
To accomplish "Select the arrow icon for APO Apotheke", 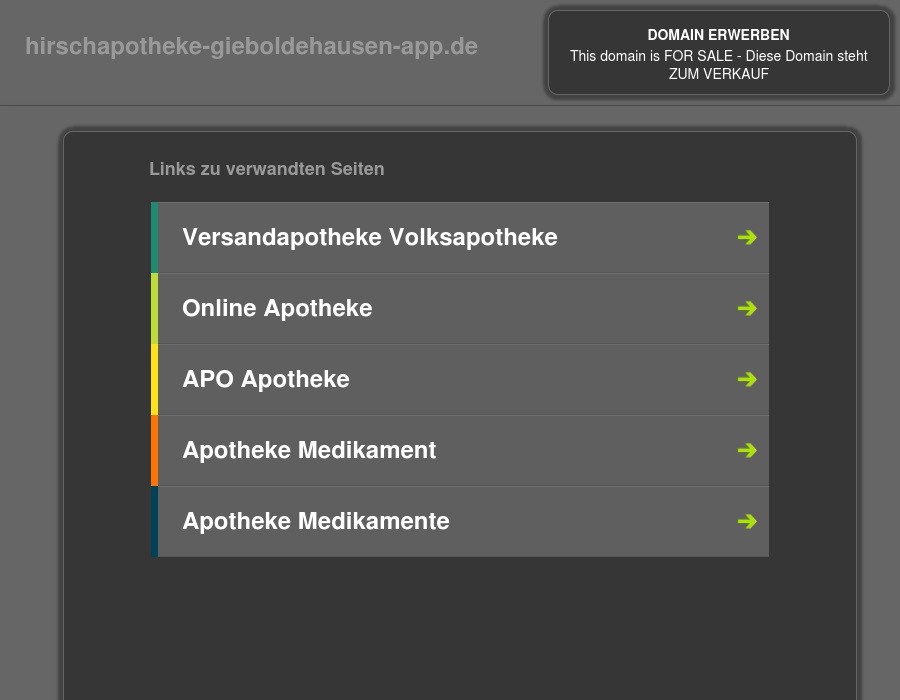I will point(747,379).
